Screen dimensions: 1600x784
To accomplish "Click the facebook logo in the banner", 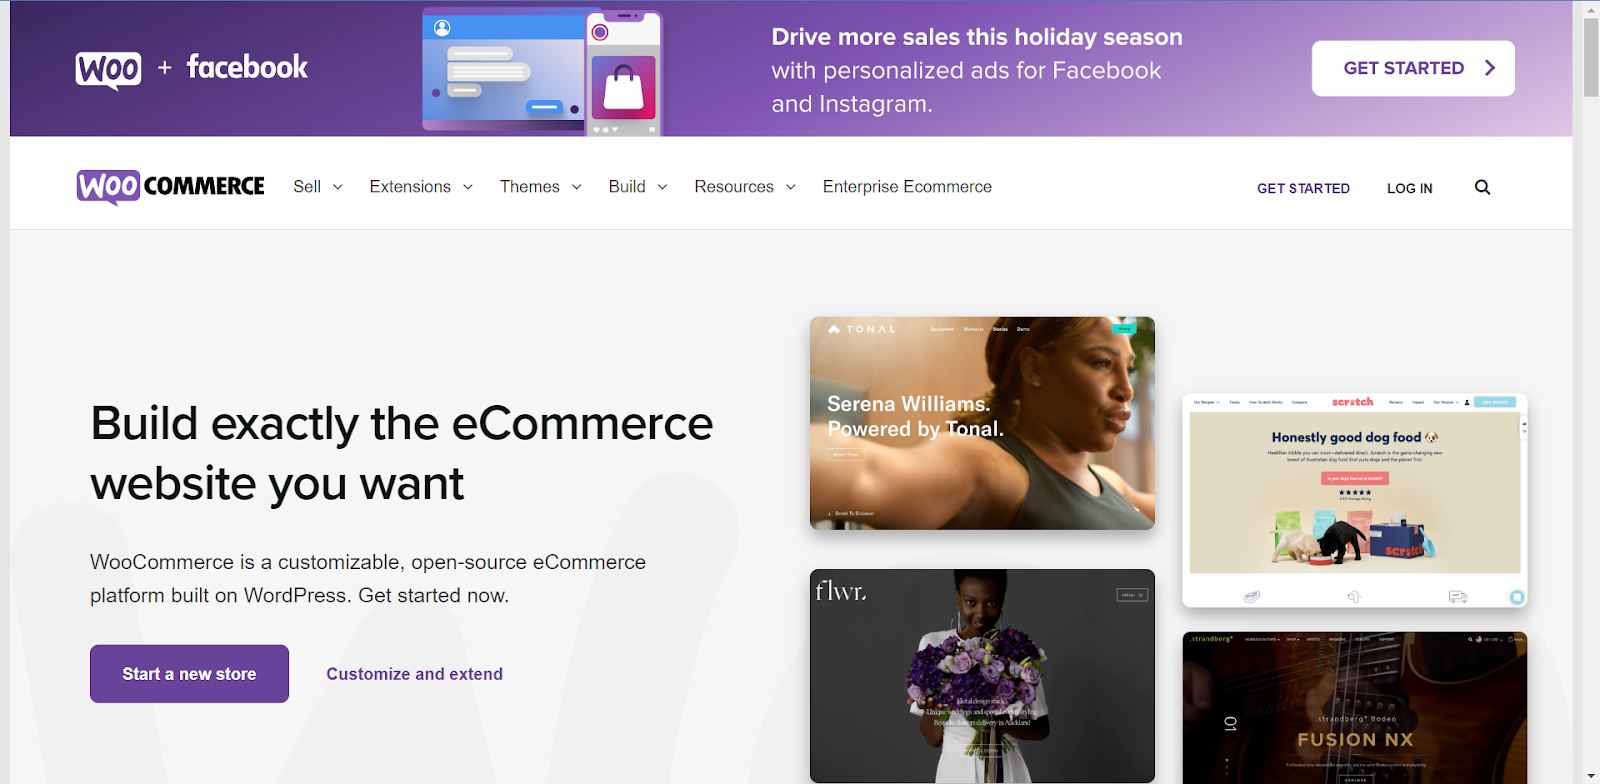I will pos(247,67).
